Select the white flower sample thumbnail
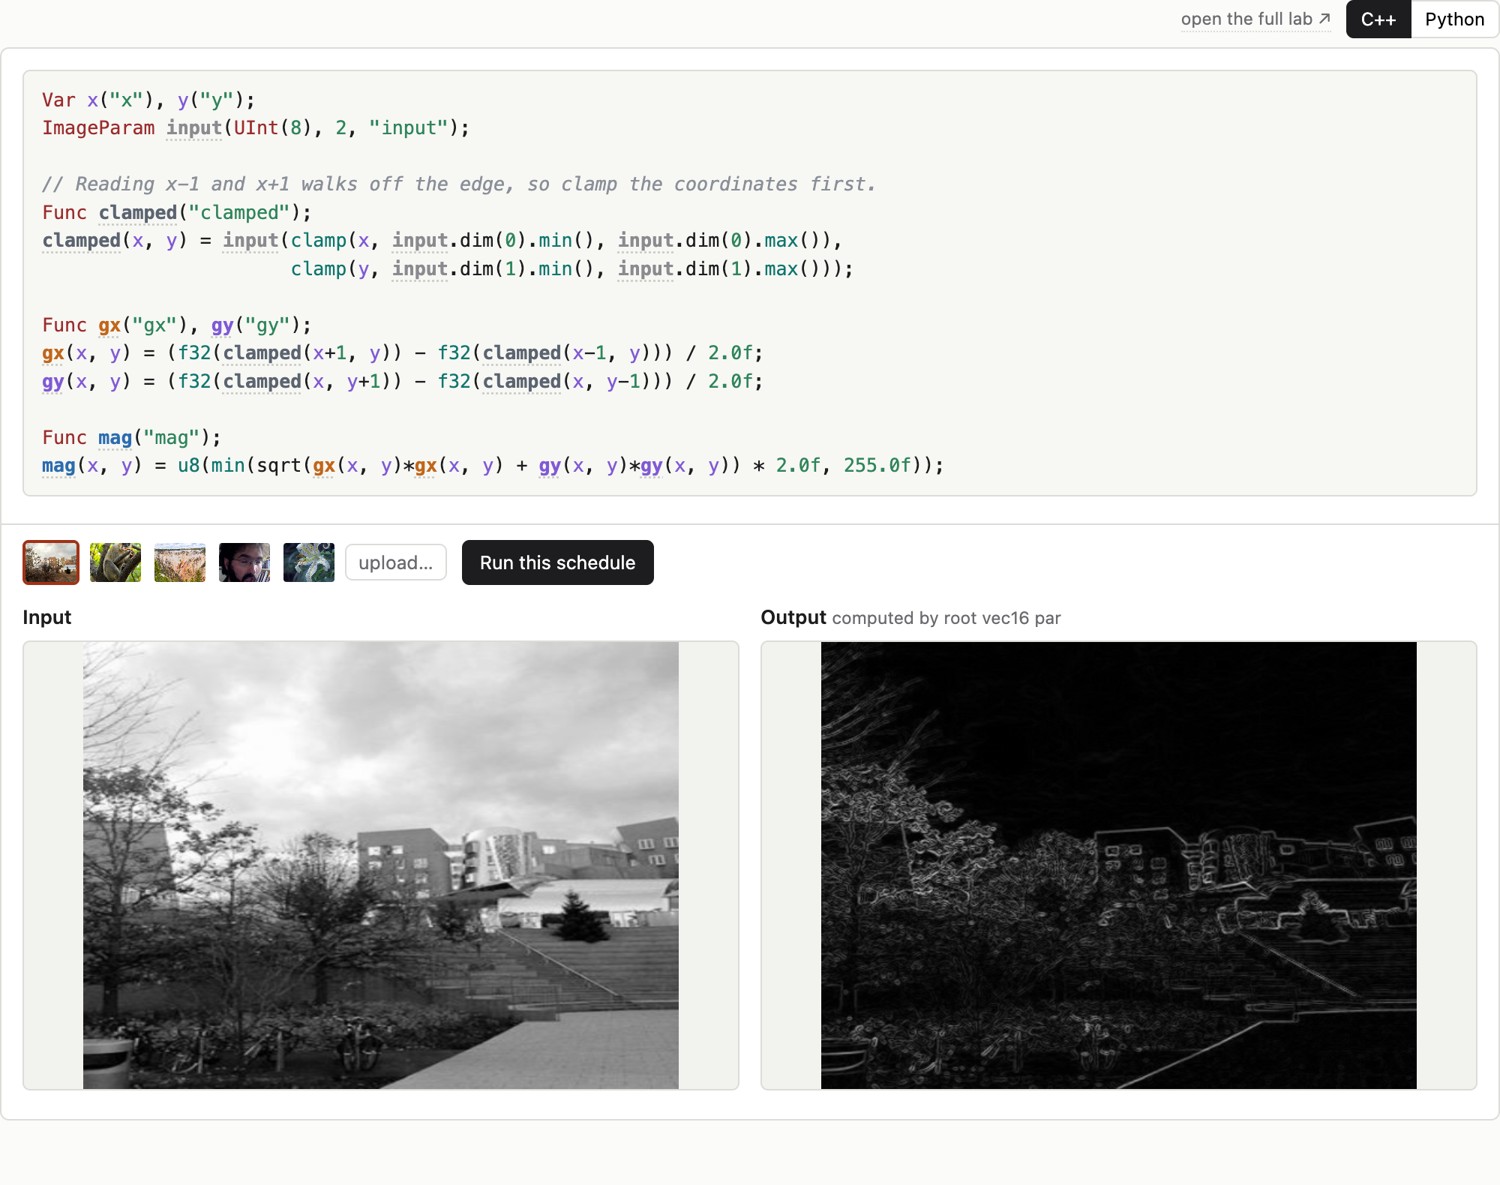This screenshot has height=1185, width=1500. tap(309, 563)
